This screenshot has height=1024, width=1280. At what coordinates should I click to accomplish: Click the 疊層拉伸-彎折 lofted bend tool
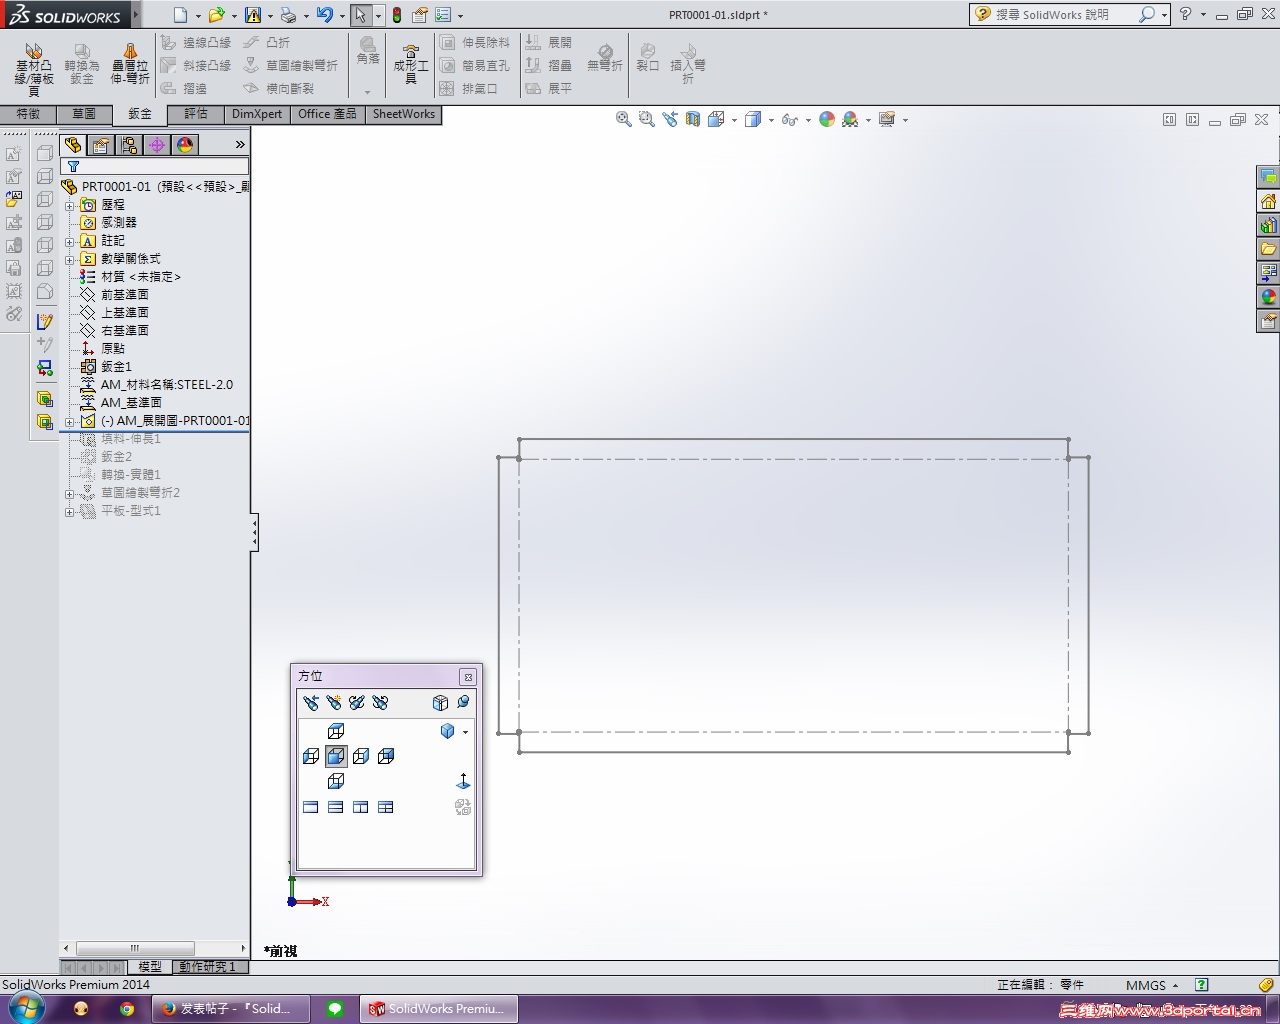pos(130,64)
